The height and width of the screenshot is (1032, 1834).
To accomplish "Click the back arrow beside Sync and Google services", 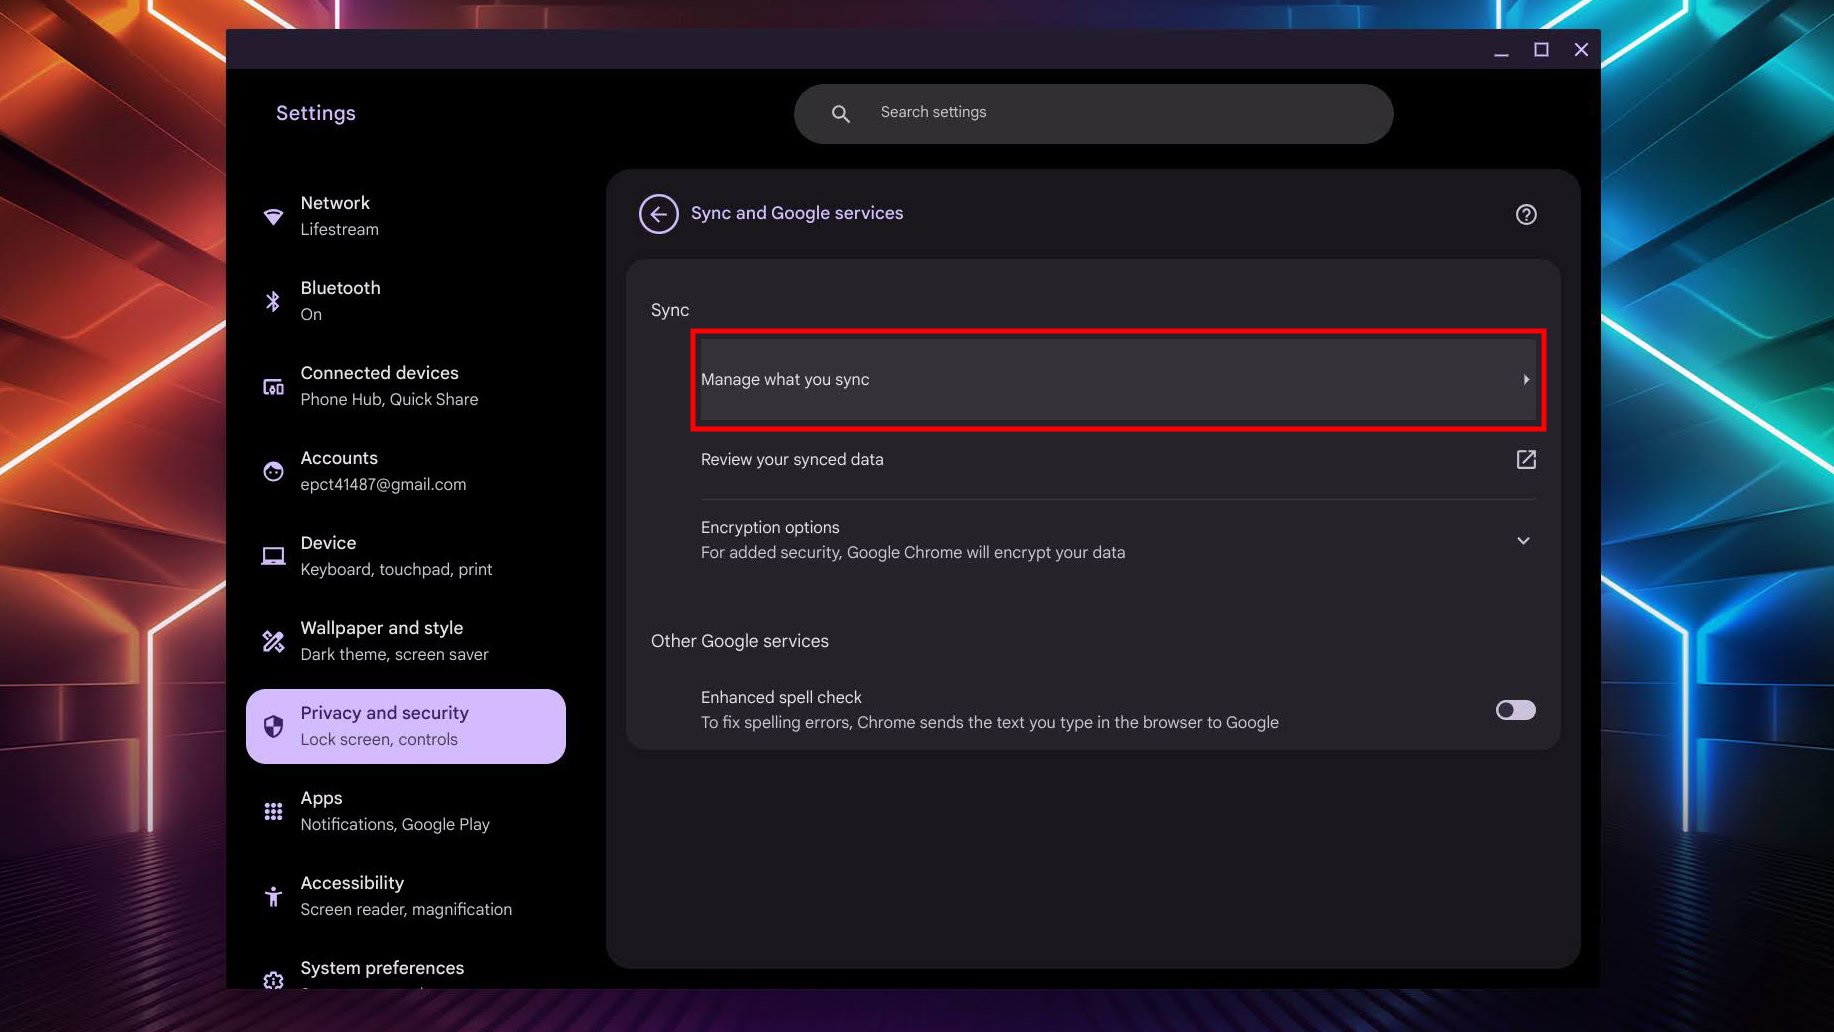I will 658,214.
